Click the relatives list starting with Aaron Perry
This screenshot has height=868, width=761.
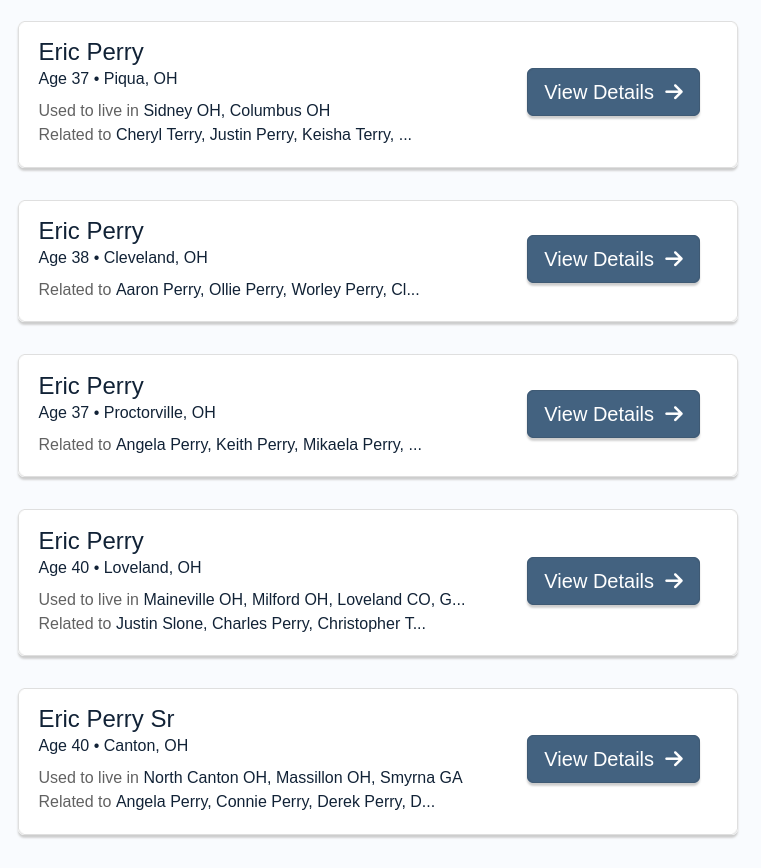click(267, 289)
